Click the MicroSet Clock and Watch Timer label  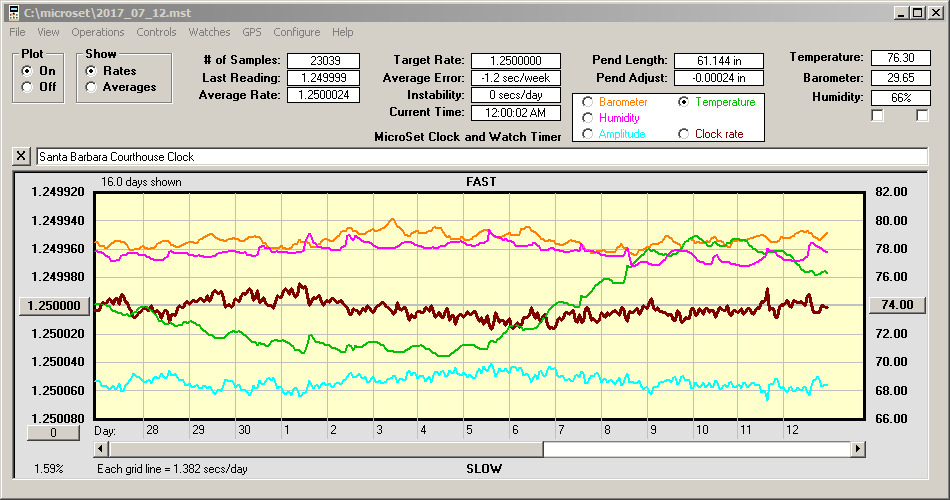click(x=468, y=137)
